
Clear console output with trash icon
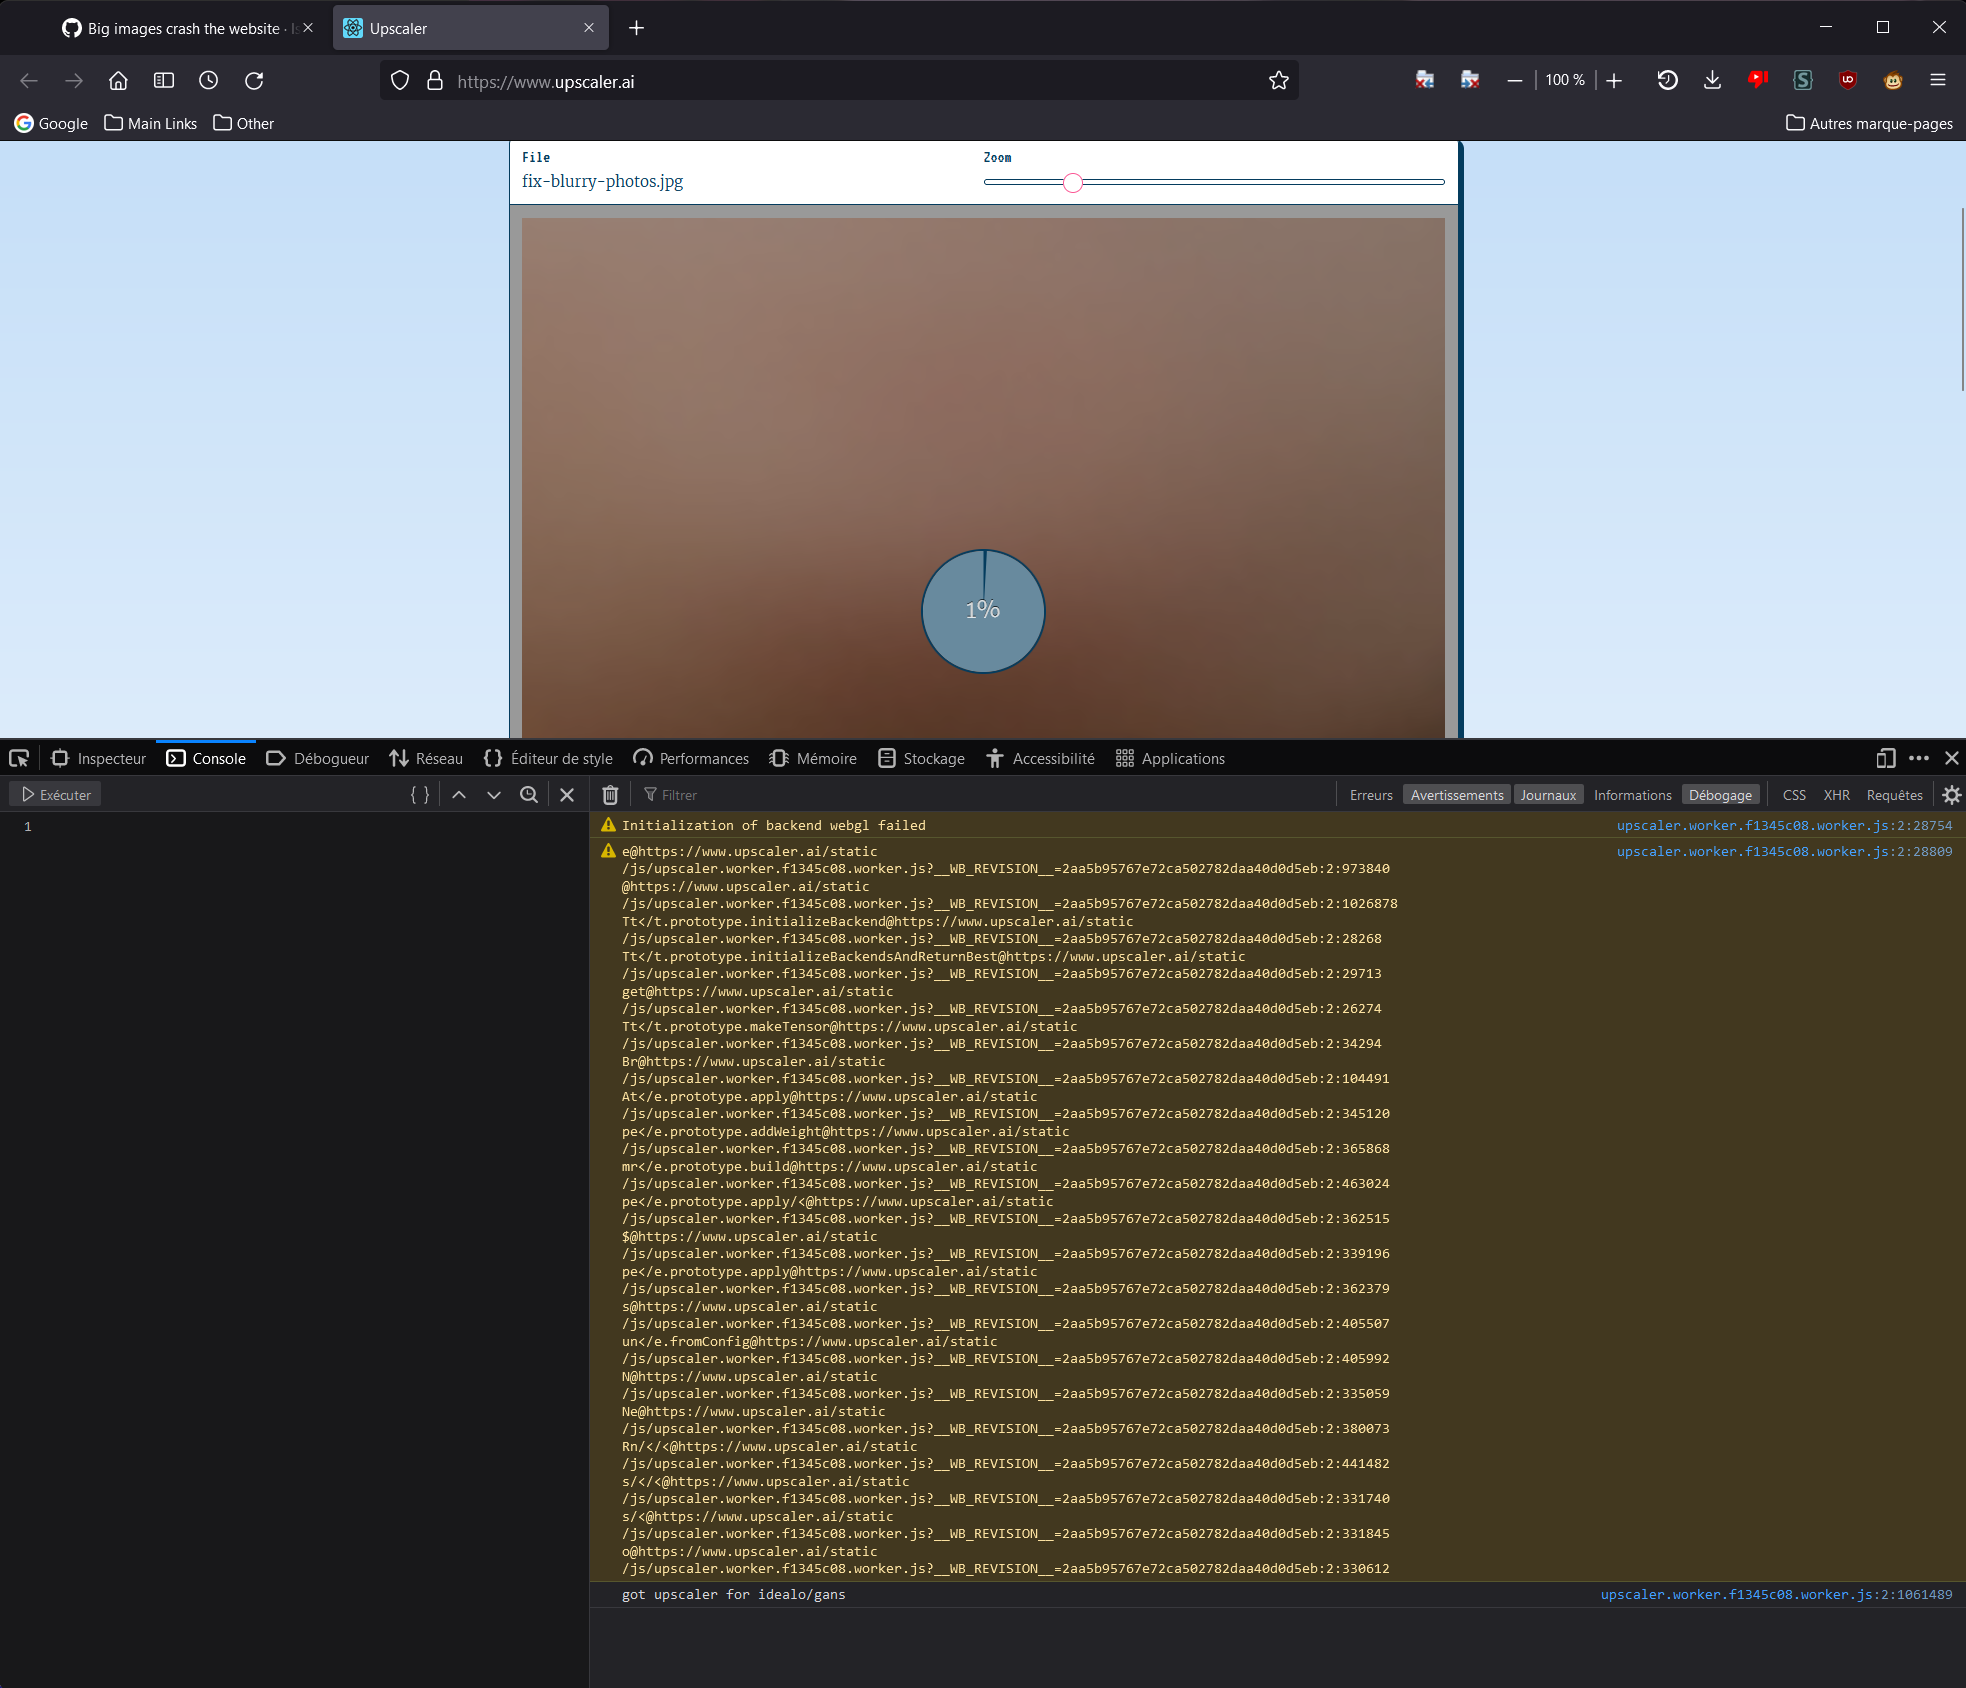[610, 795]
